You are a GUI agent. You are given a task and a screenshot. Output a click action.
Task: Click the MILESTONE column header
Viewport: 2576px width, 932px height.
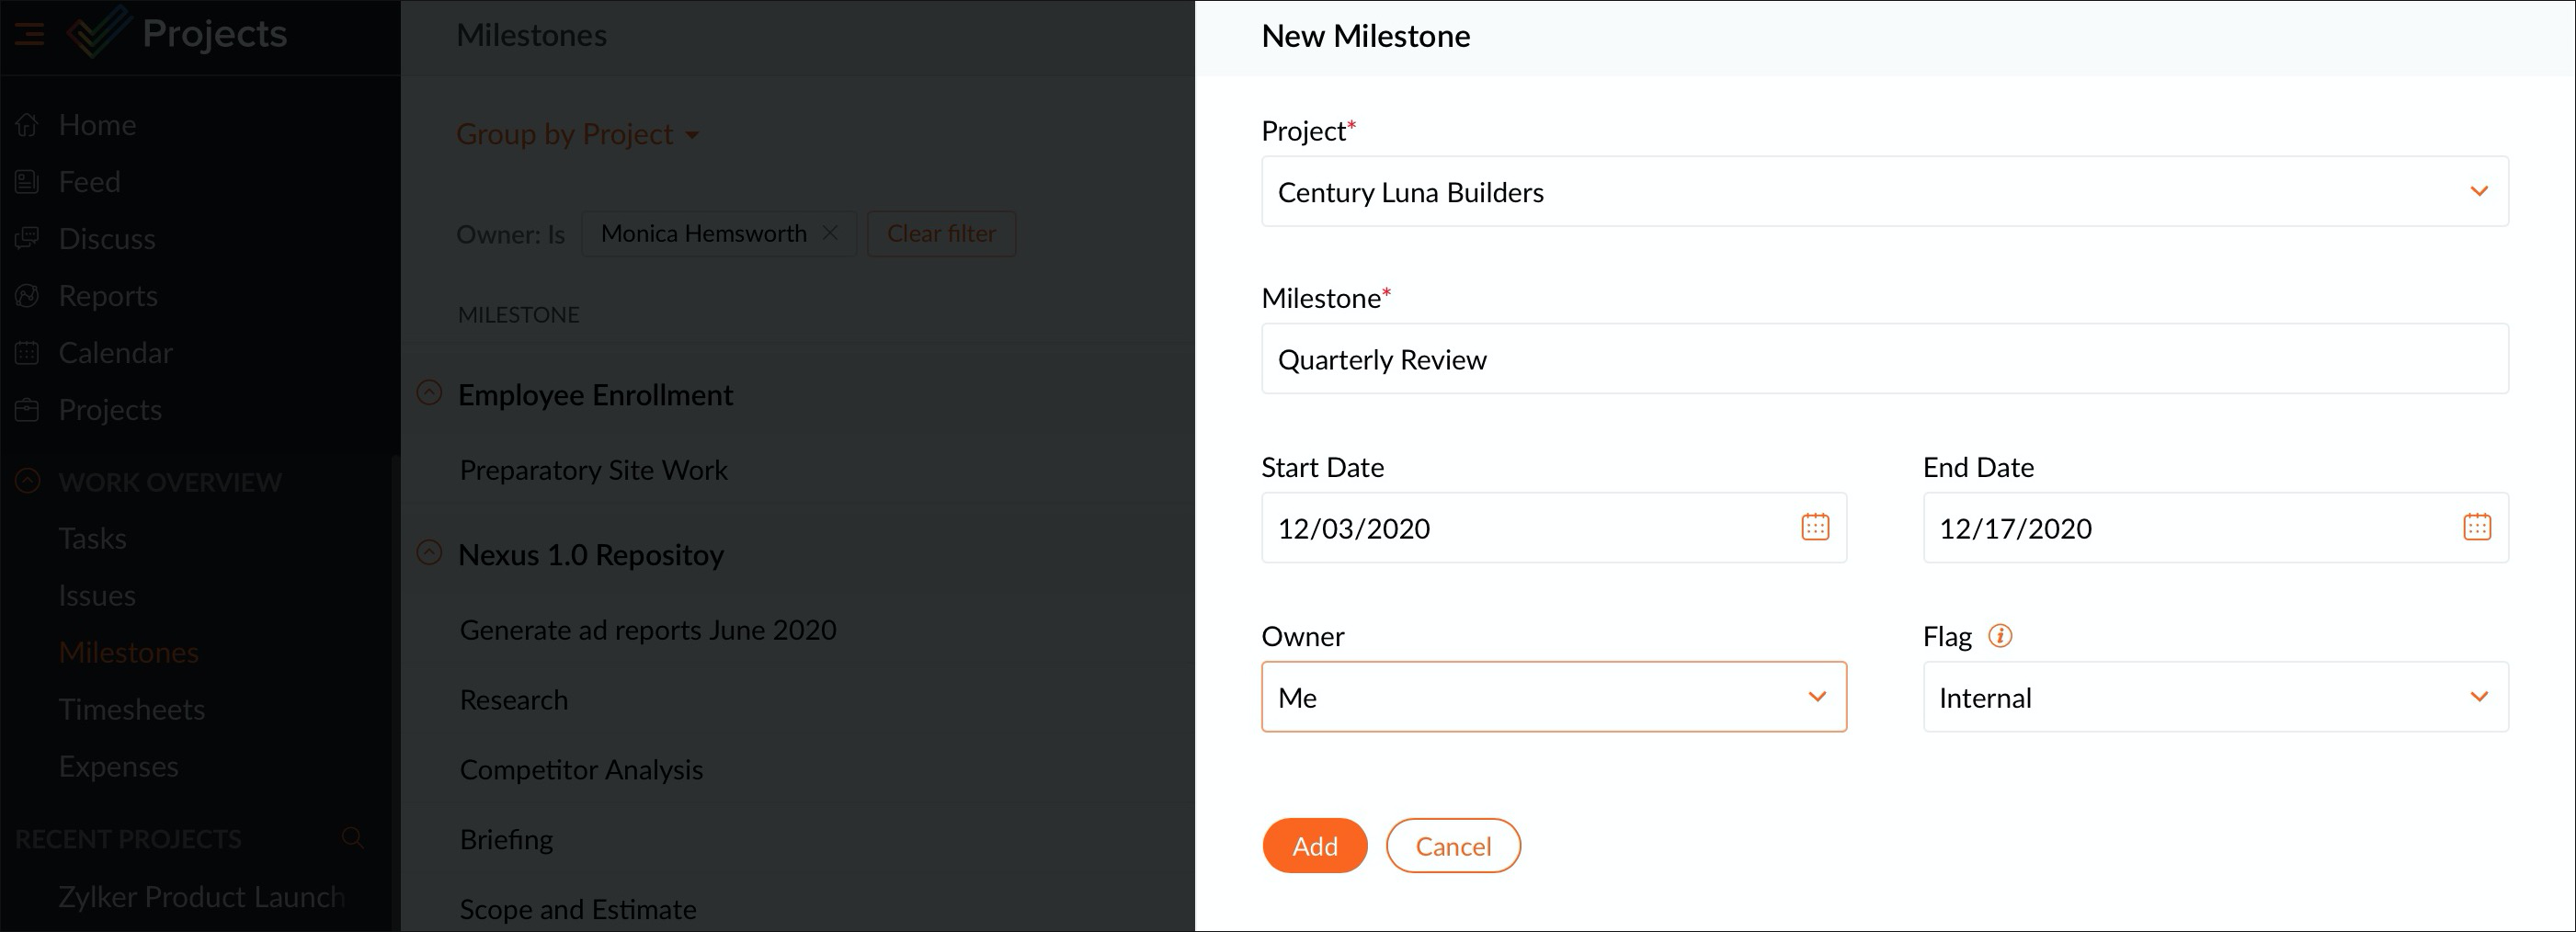pos(518,315)
